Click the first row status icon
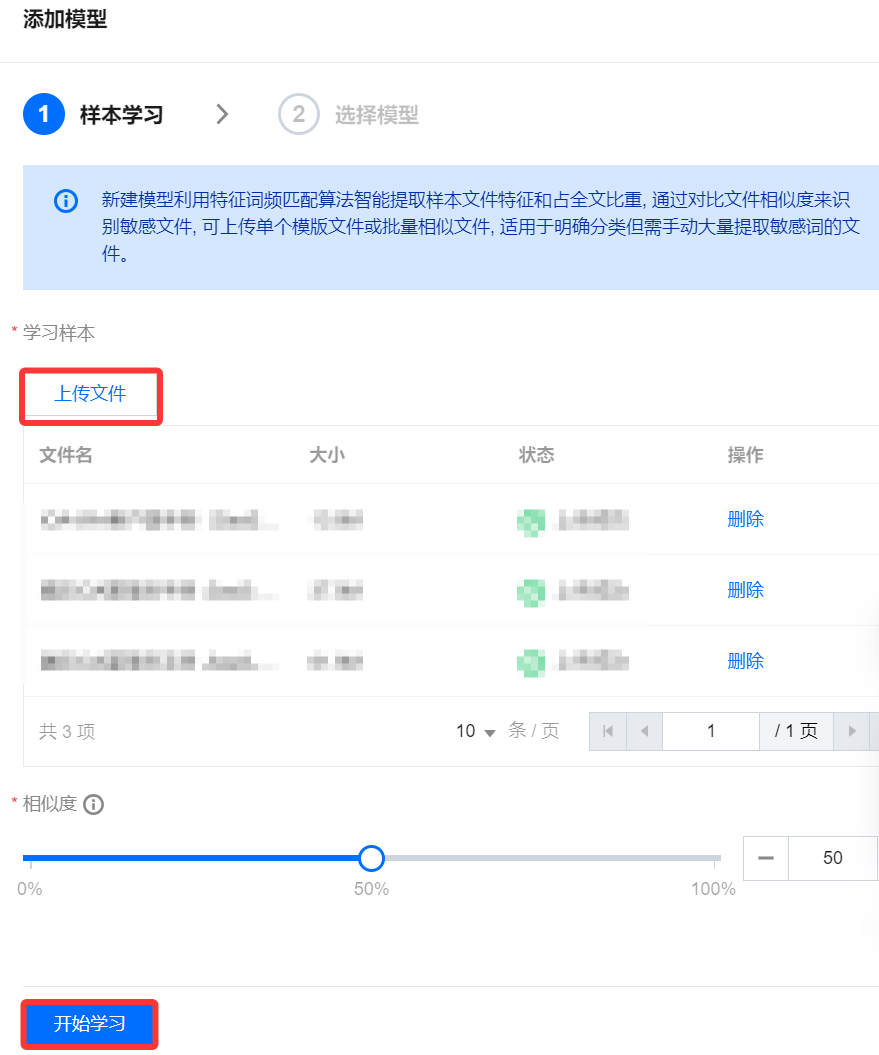This screenshot has height=1055, width=879. (531, 522)
